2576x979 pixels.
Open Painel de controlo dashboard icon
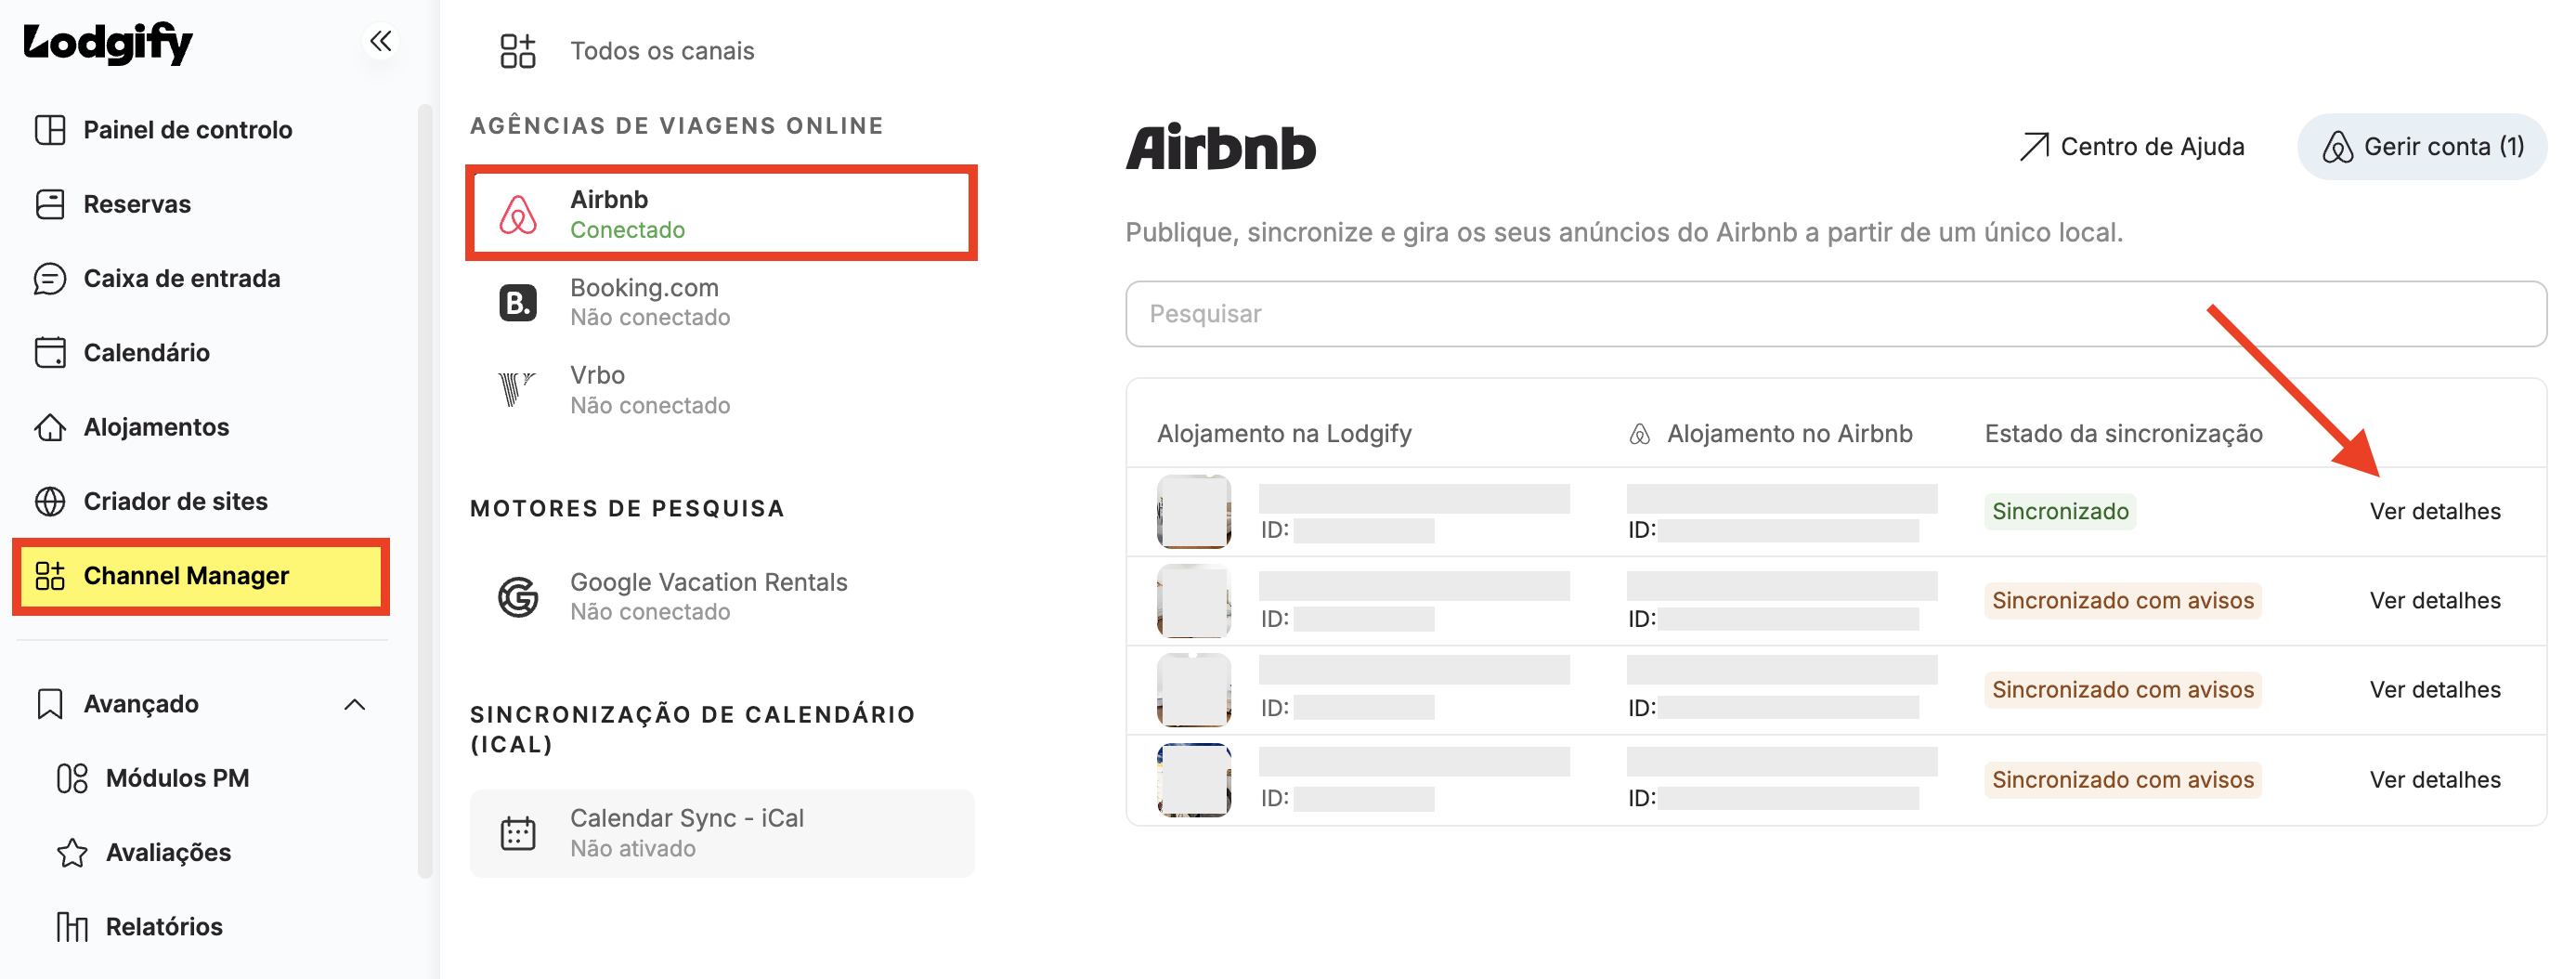pyautogui.click(x=50, y=130)
